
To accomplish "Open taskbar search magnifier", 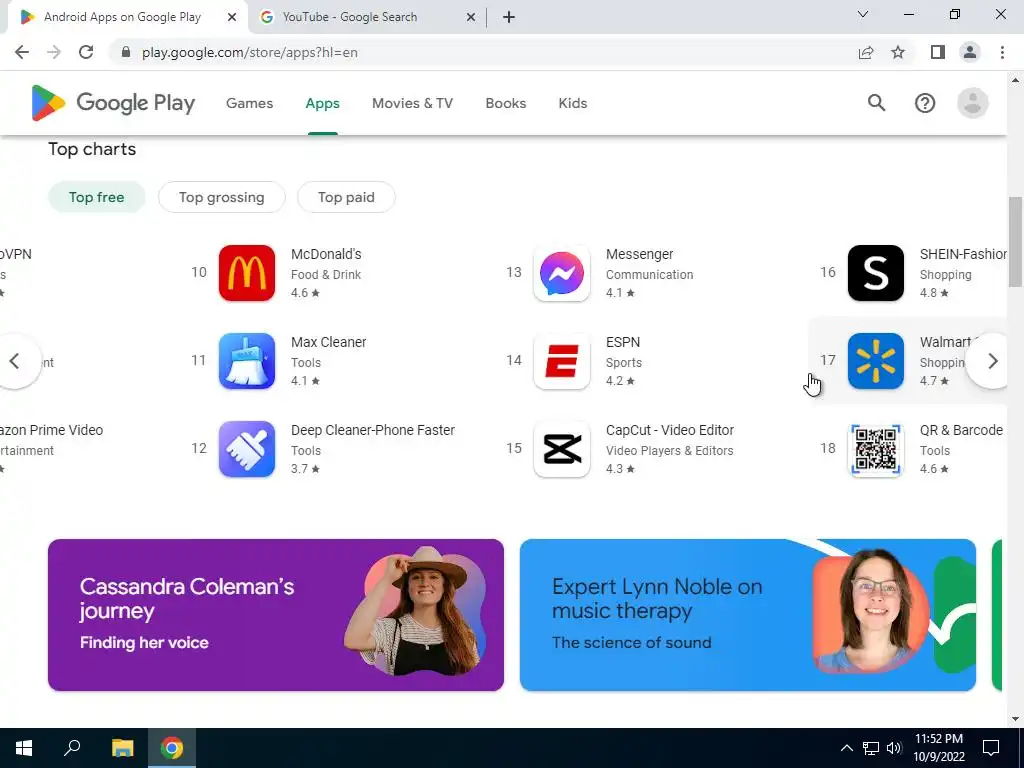I will [x=72, y=748].
